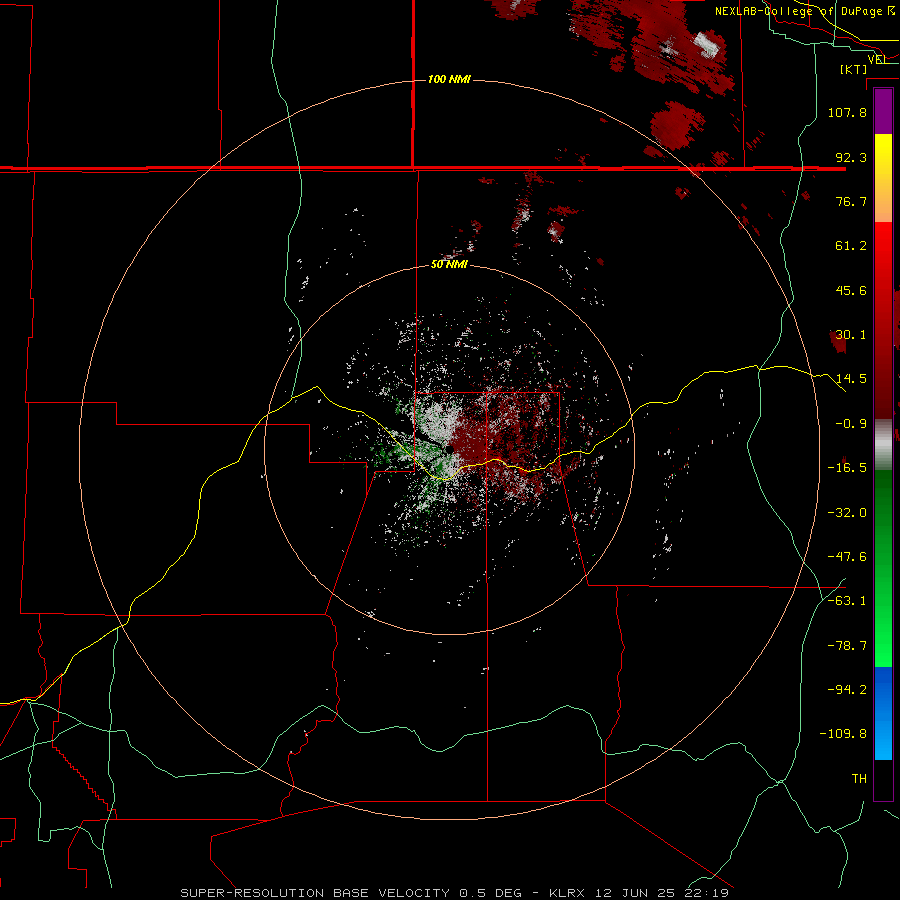Select the -47.6 value on the velocity scale

point(847,557)
